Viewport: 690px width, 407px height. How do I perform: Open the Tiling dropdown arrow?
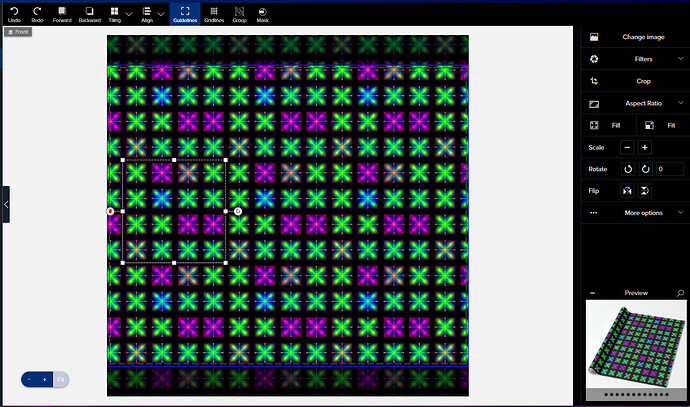[128, 14]
